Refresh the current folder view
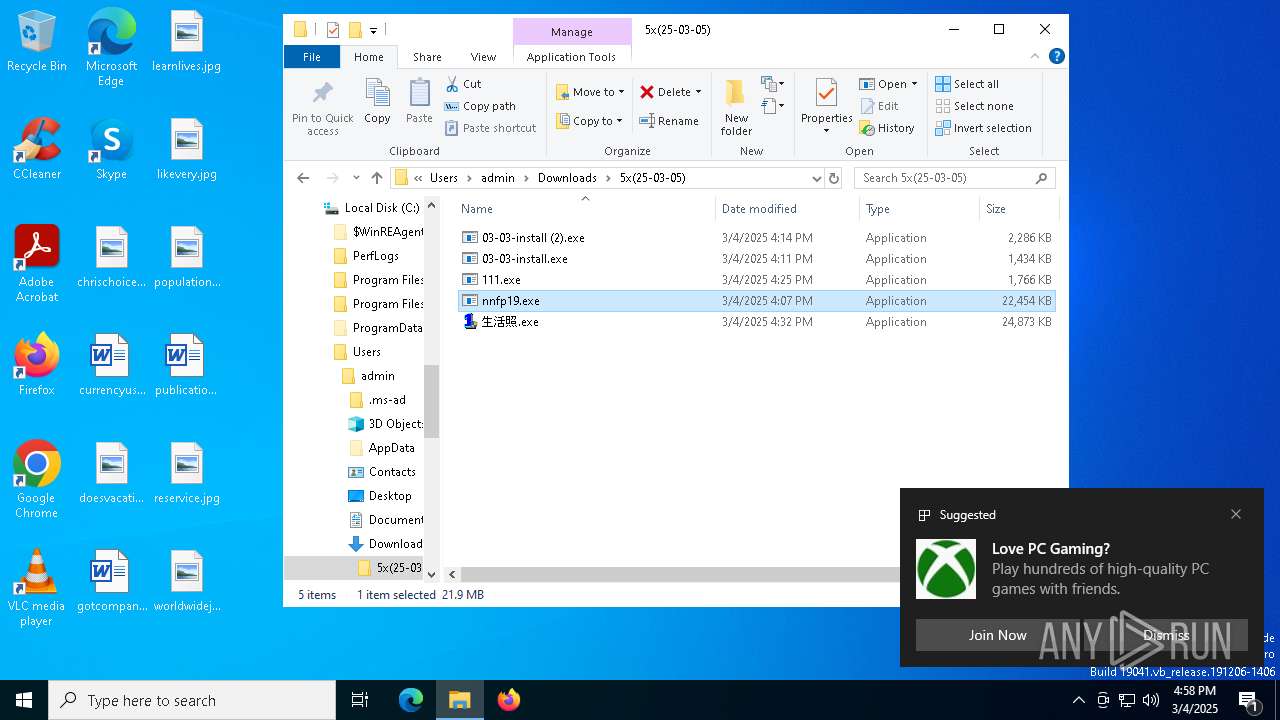 [x=834, y=178]
